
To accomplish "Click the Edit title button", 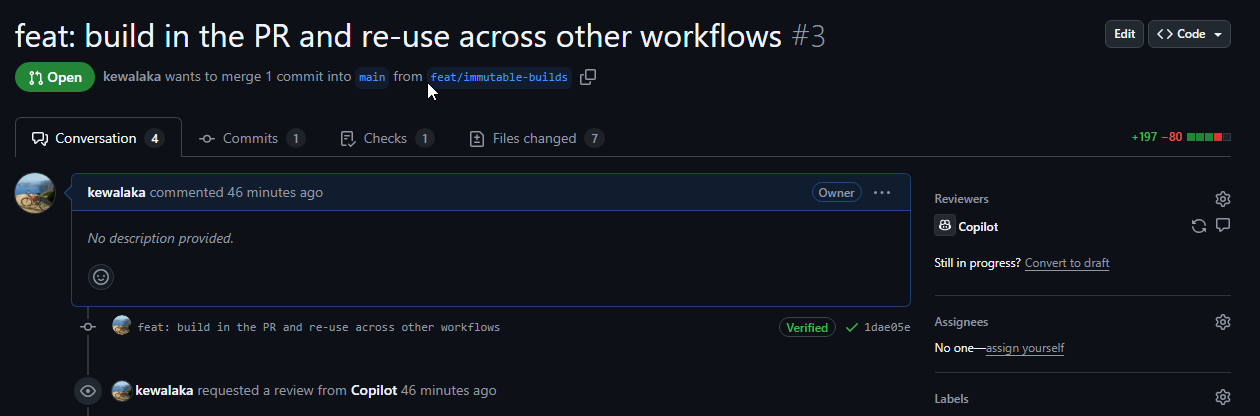I will pyautogui.click(x=1124, y=34).
